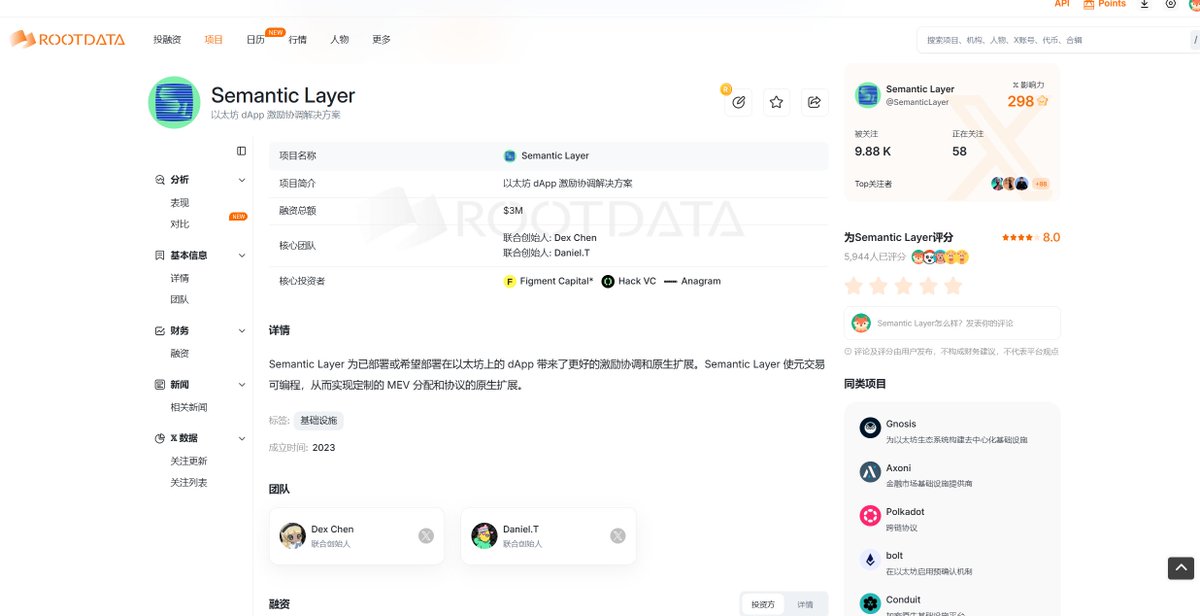Click the 9.88 K followers count
This screenshot has height=616, width=1200.
pos(873,151)
